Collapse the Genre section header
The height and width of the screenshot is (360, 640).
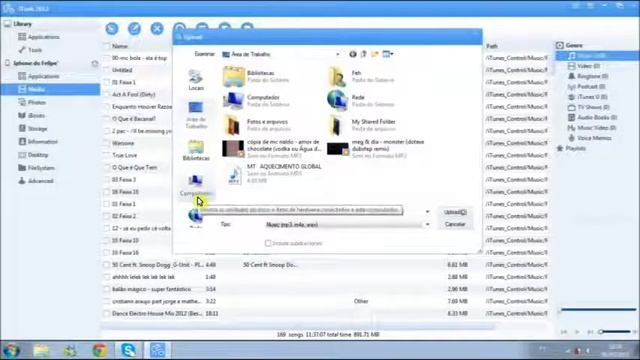coord(560,45)
